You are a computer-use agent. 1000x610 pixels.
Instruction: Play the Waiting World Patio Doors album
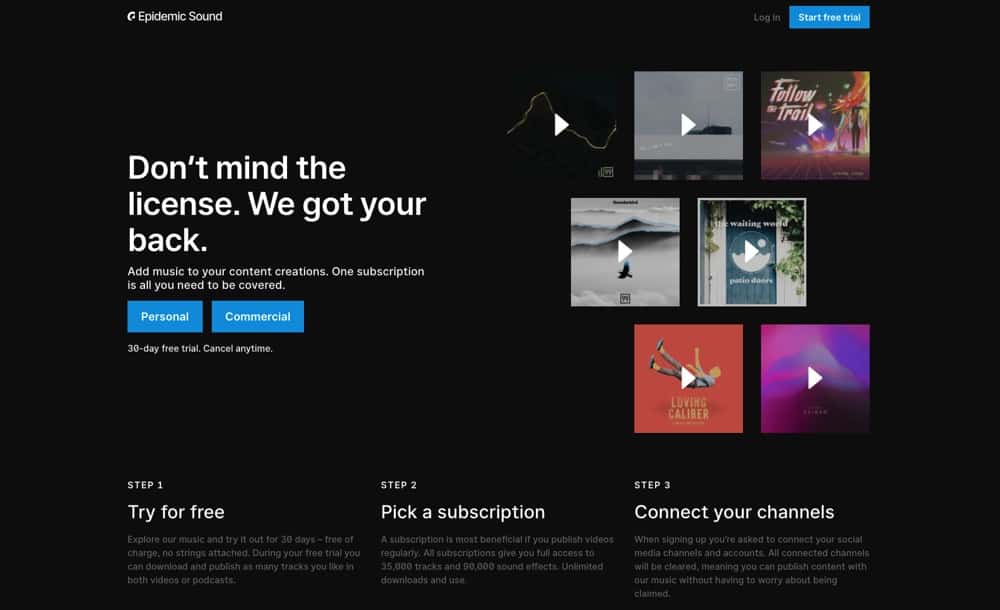[751, 251]
